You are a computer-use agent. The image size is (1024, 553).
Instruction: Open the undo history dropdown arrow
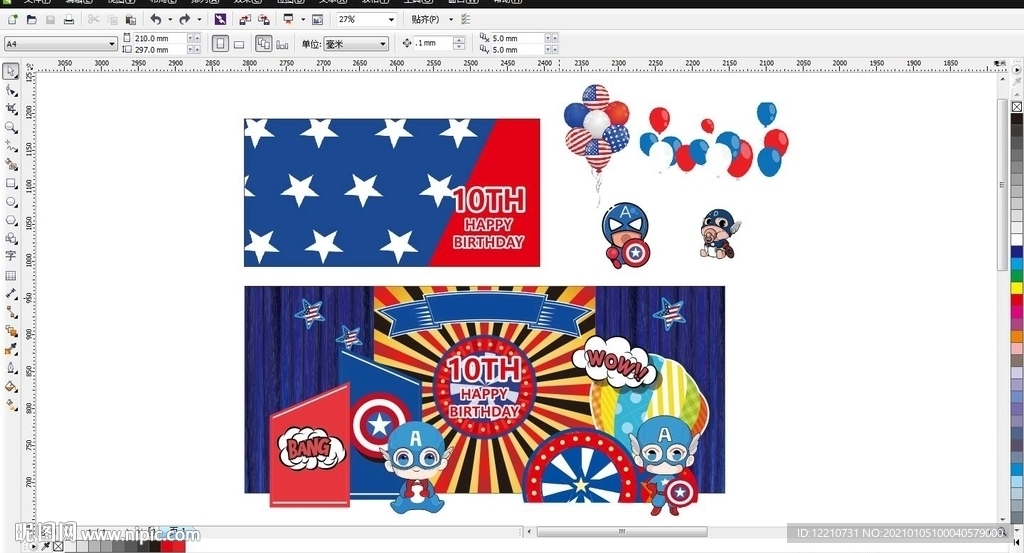pyautogui.click(x=170, y=20)
